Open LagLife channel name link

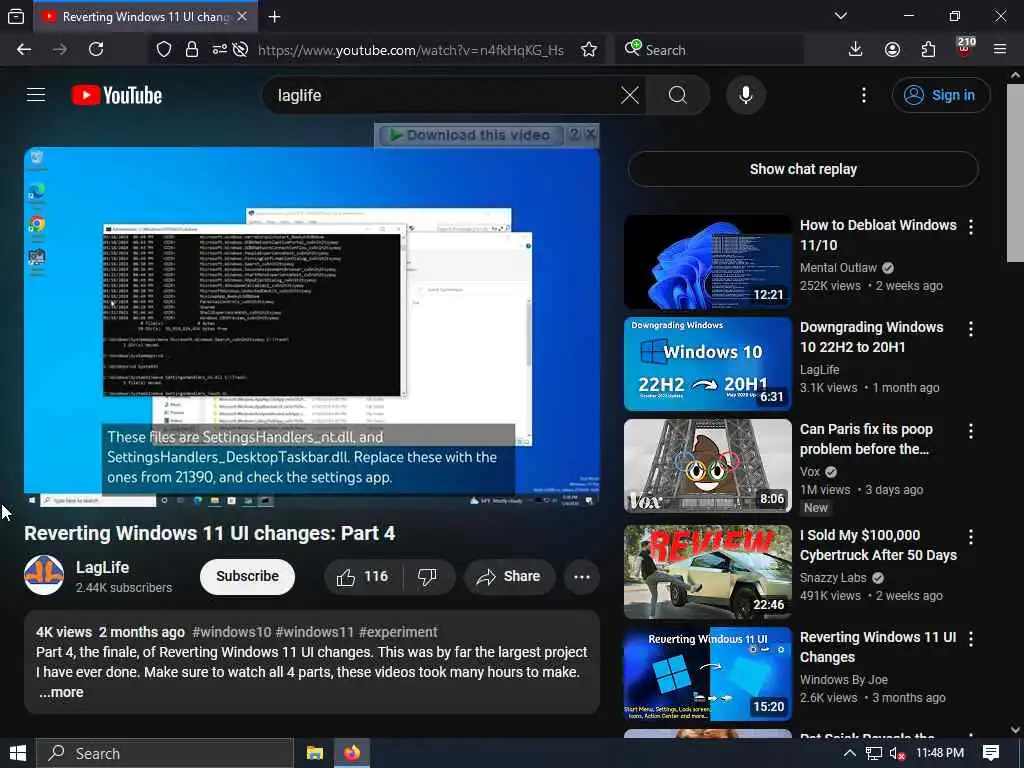[103, 568]
